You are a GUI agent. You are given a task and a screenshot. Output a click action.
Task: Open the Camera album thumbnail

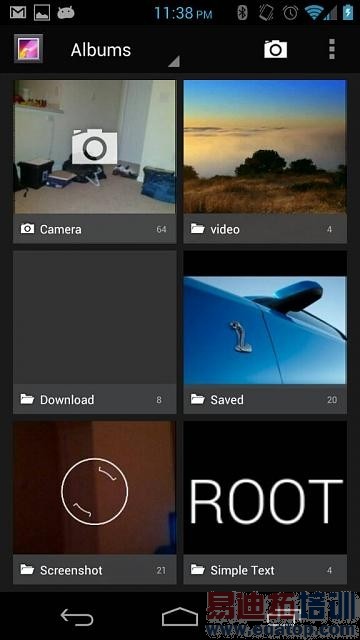95,147
